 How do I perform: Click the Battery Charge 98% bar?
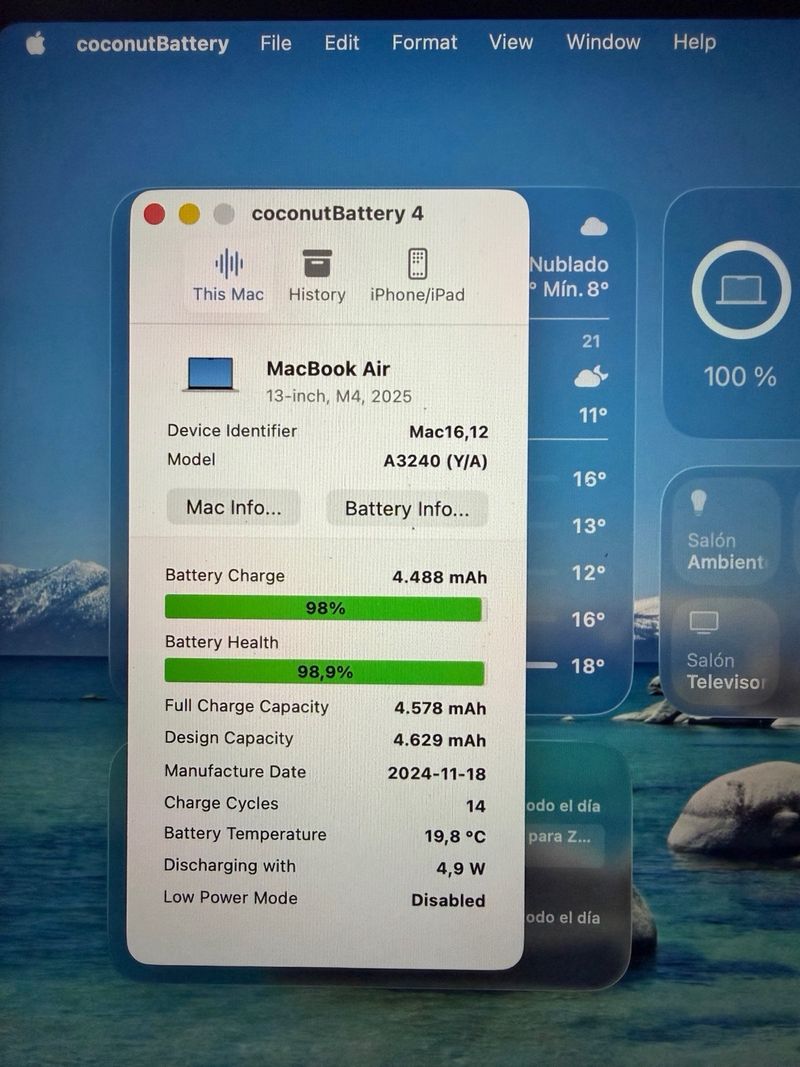324,608
